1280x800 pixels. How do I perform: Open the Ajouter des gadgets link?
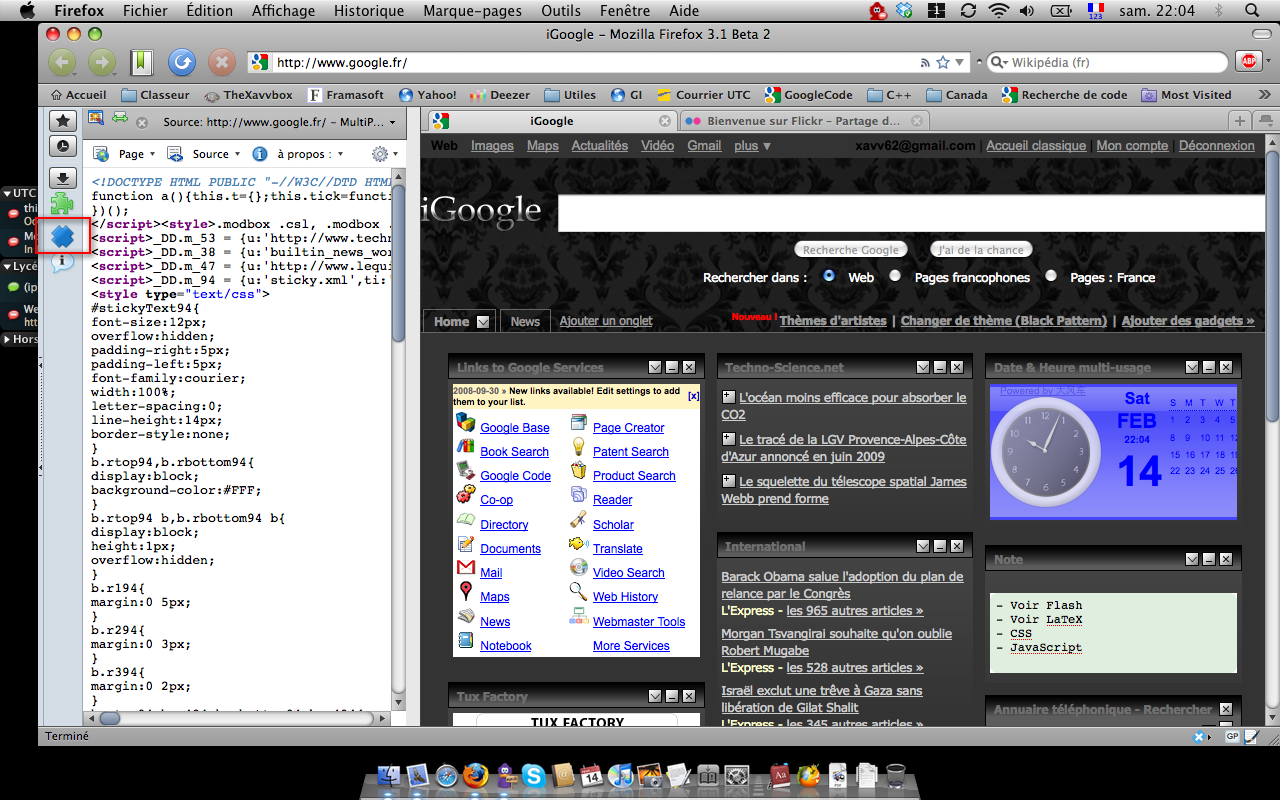click(x=1188, y=321)
